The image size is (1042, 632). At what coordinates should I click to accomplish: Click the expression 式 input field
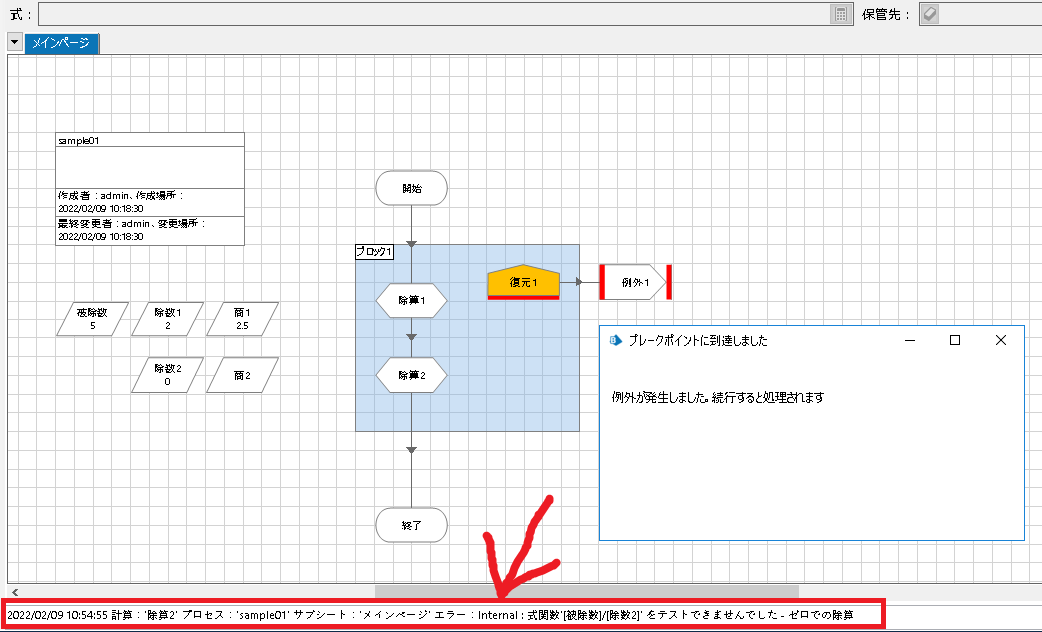tap(433, 14)
